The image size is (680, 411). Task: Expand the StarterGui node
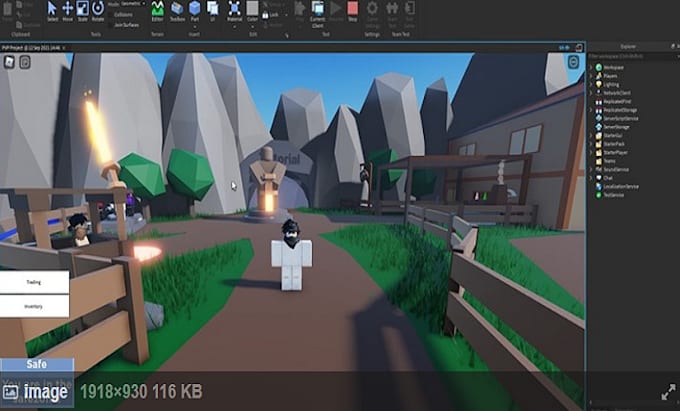pyautogui.click(x=591, y=135)
